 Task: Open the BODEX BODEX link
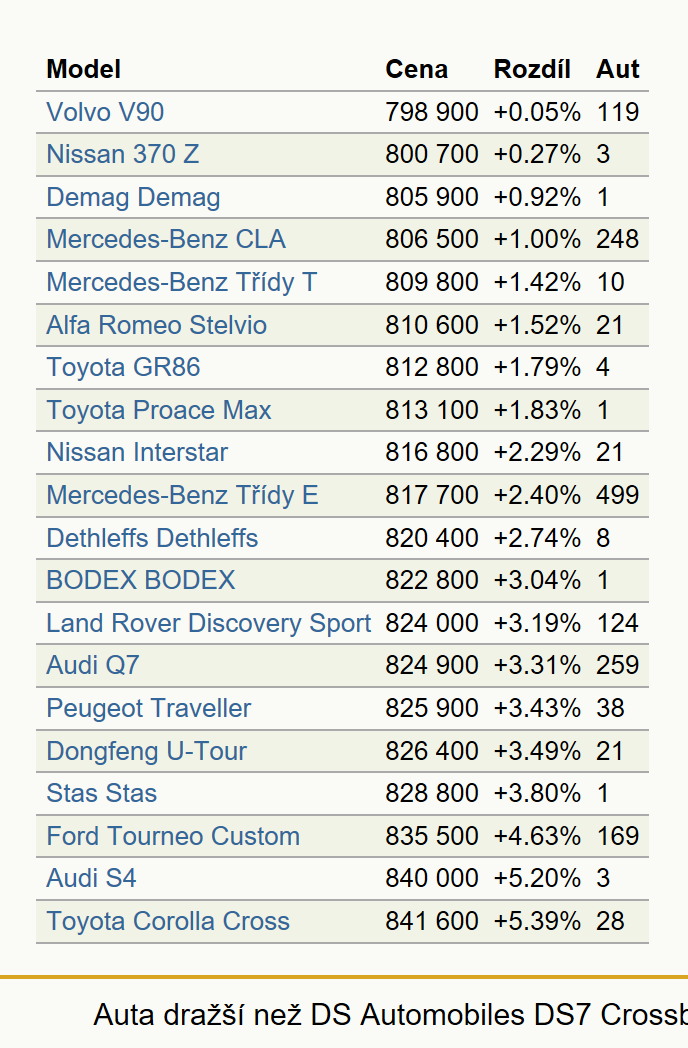click(x=140, y=580)
